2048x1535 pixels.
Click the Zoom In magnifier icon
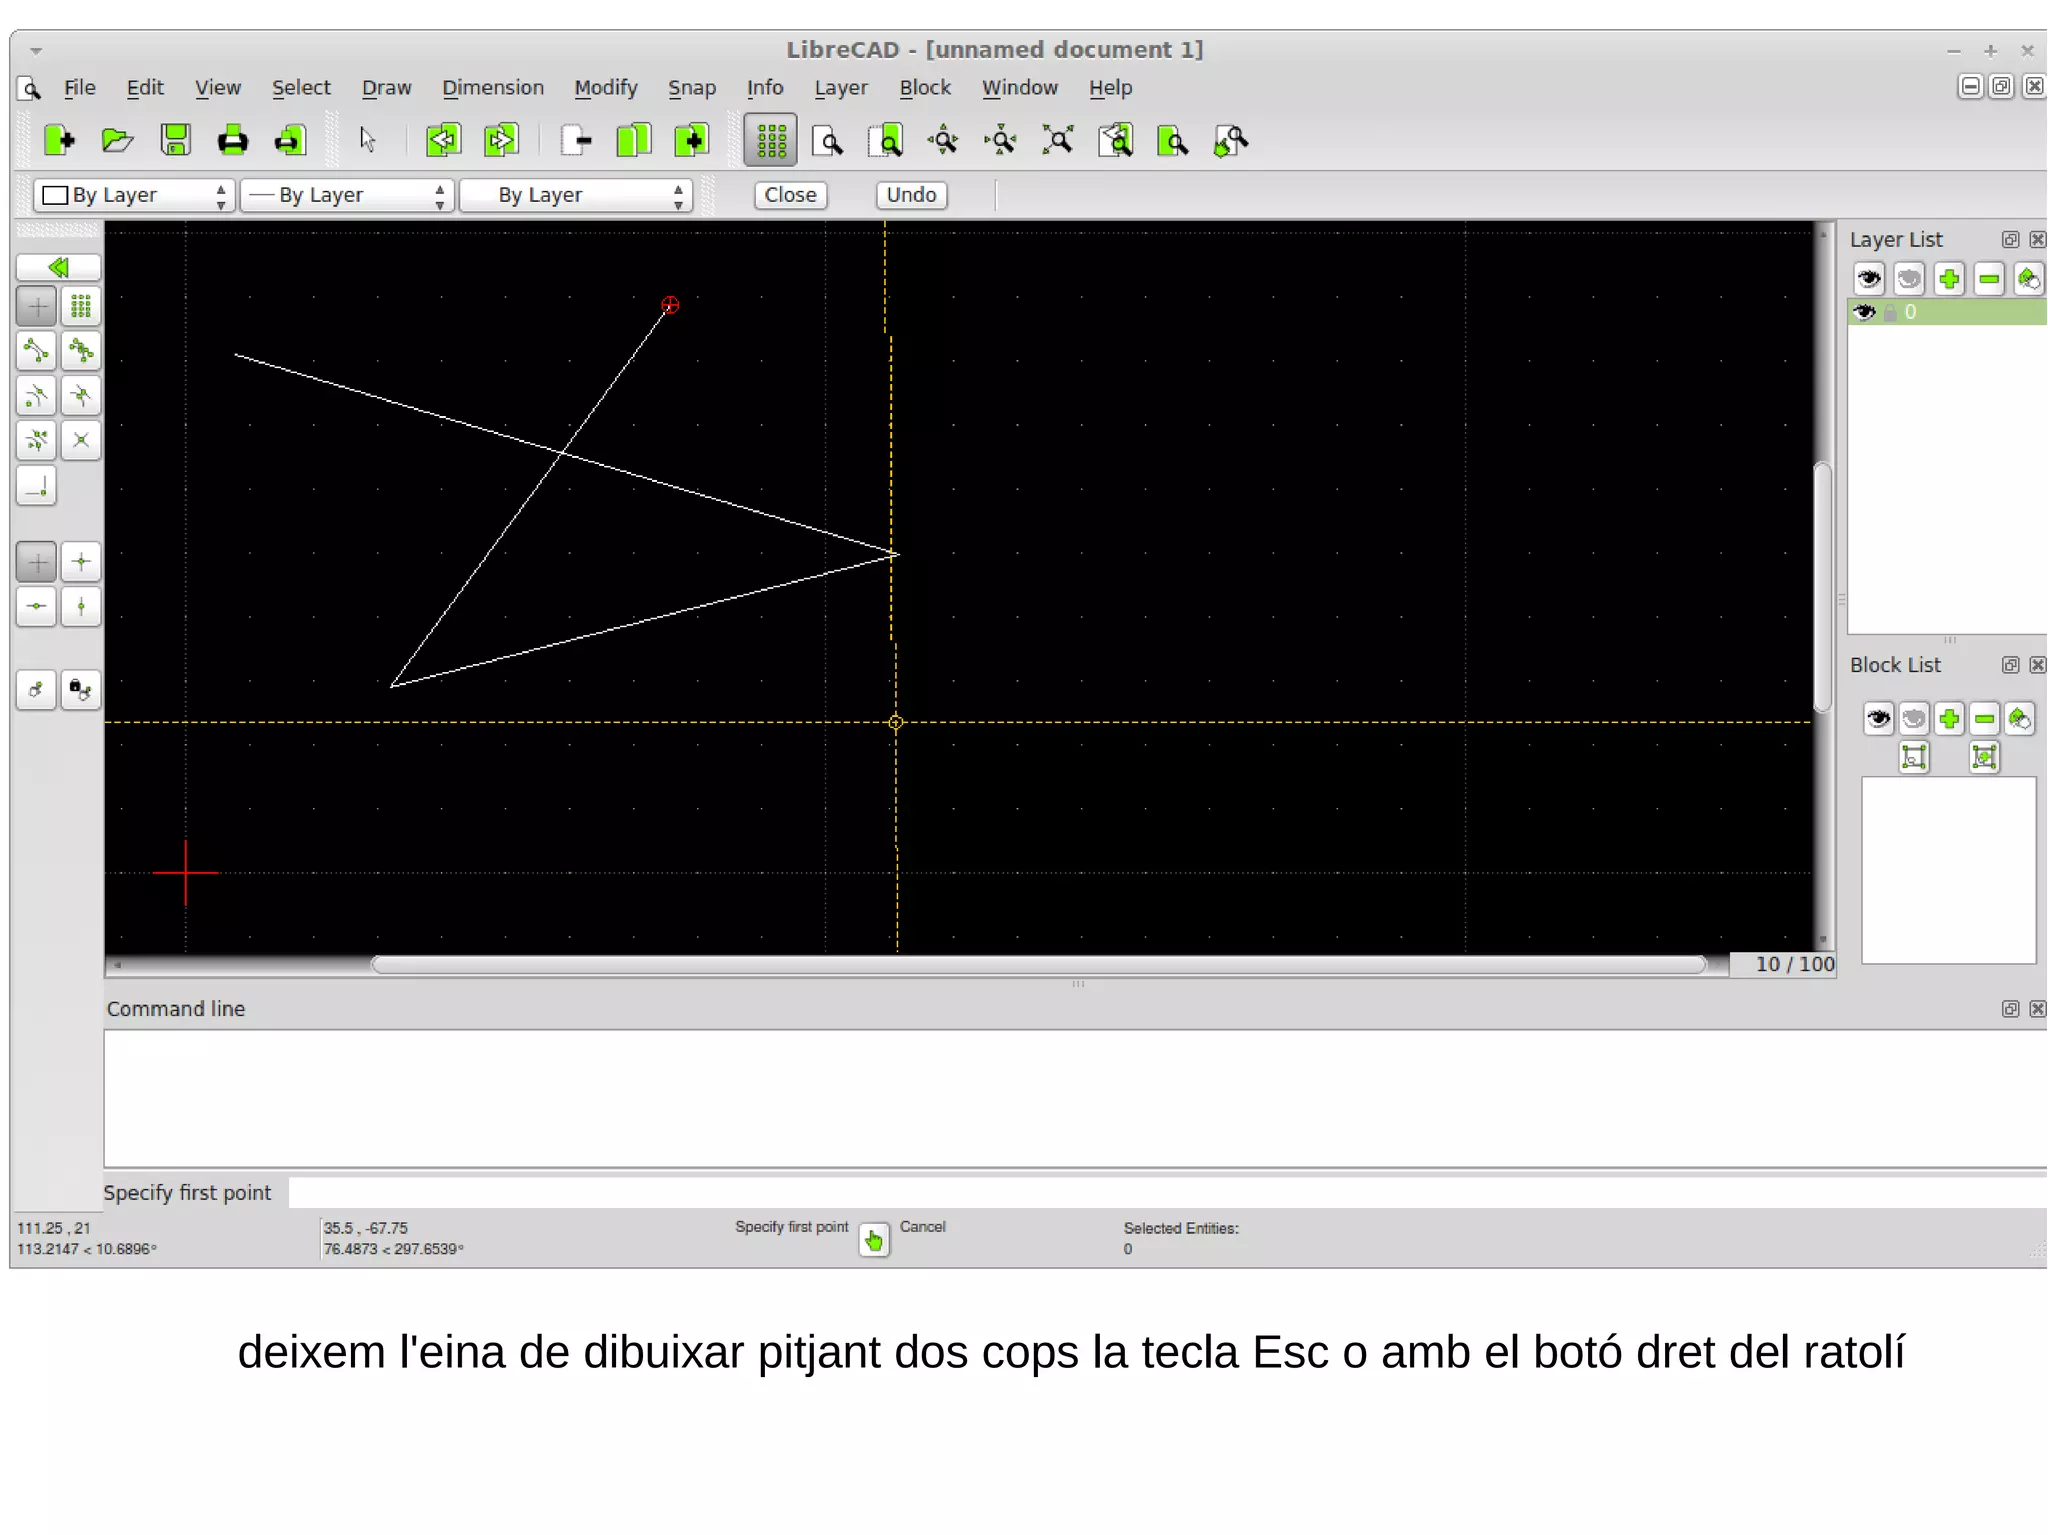tap(943, 141)
